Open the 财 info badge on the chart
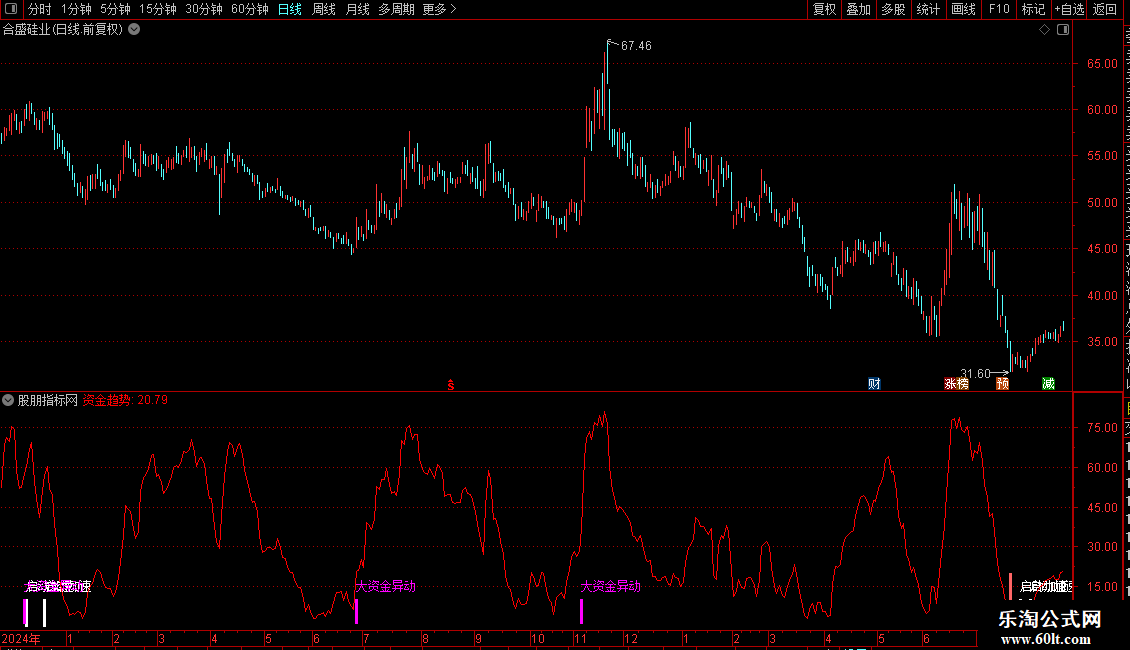Viewport: 1130px width, 650px height. click(874, 383)
